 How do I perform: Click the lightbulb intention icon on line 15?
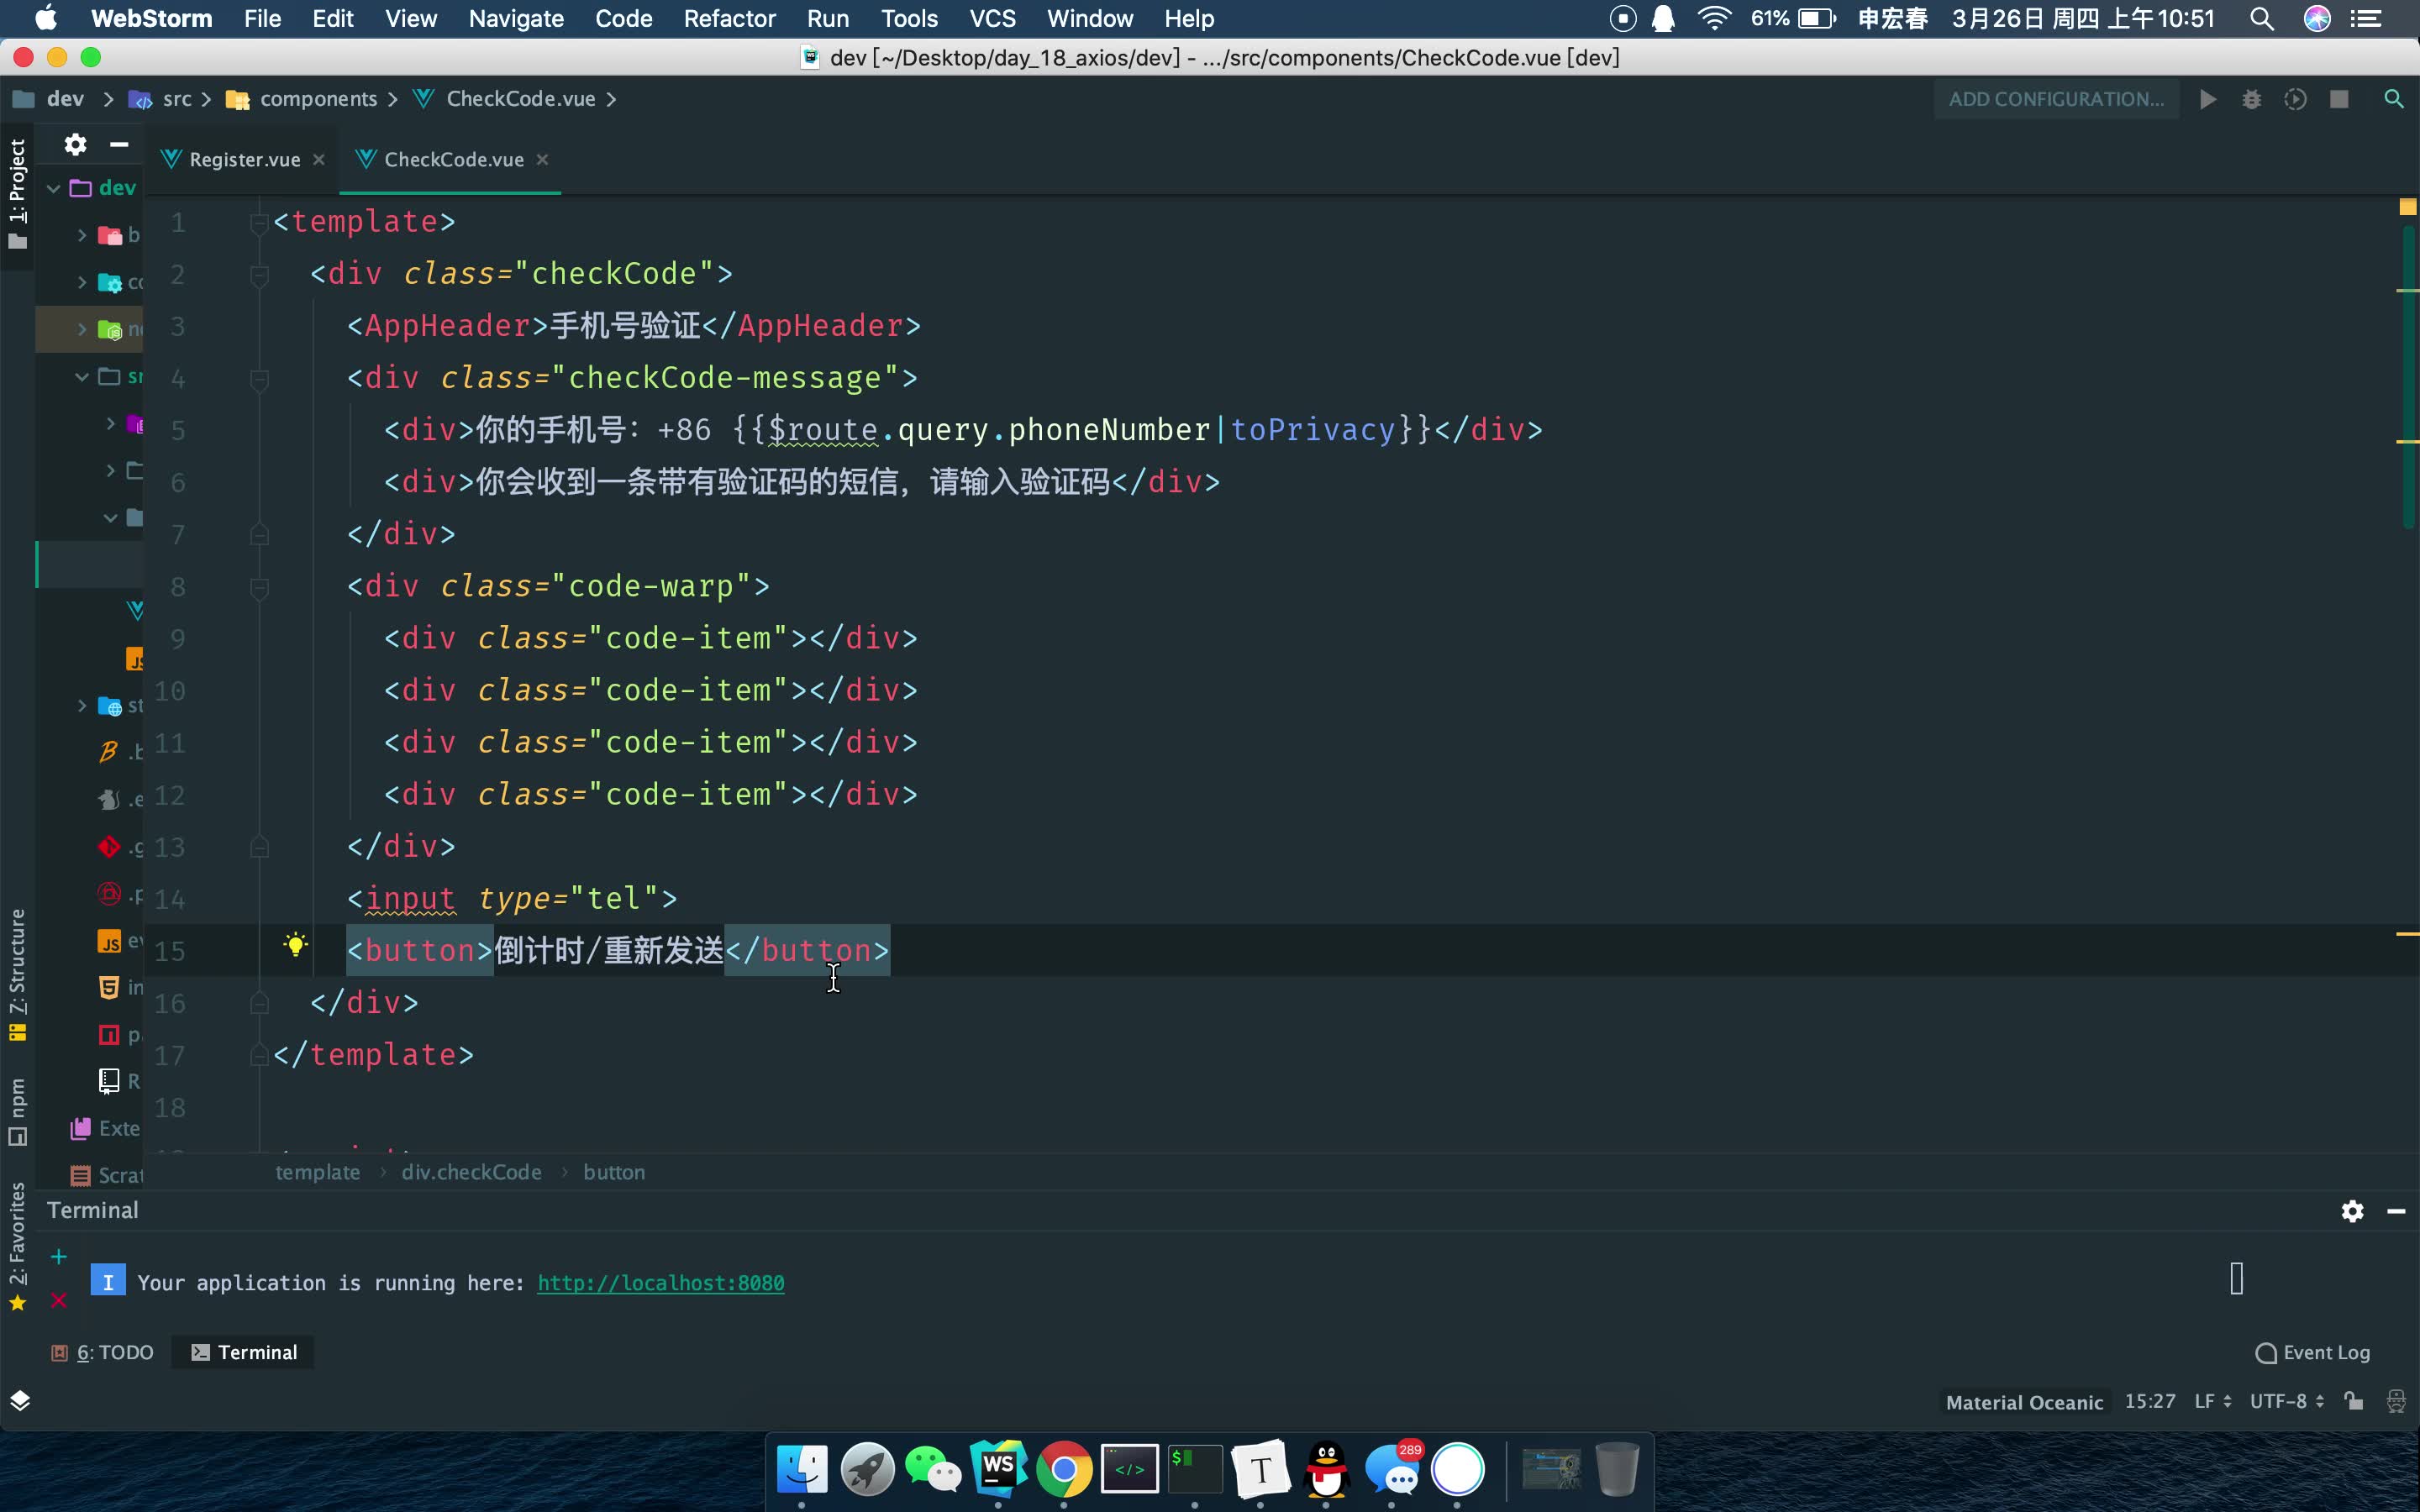point(295,944)
